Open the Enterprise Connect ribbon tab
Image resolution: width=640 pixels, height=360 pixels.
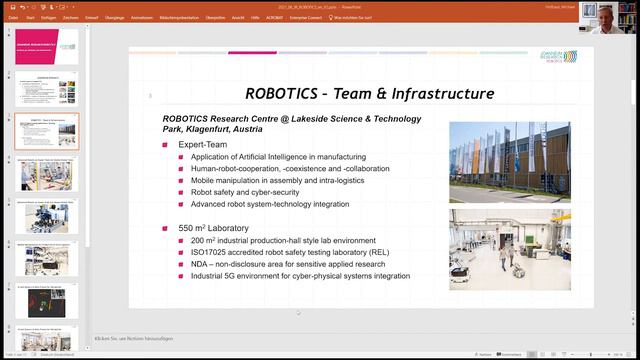[306, 18]
